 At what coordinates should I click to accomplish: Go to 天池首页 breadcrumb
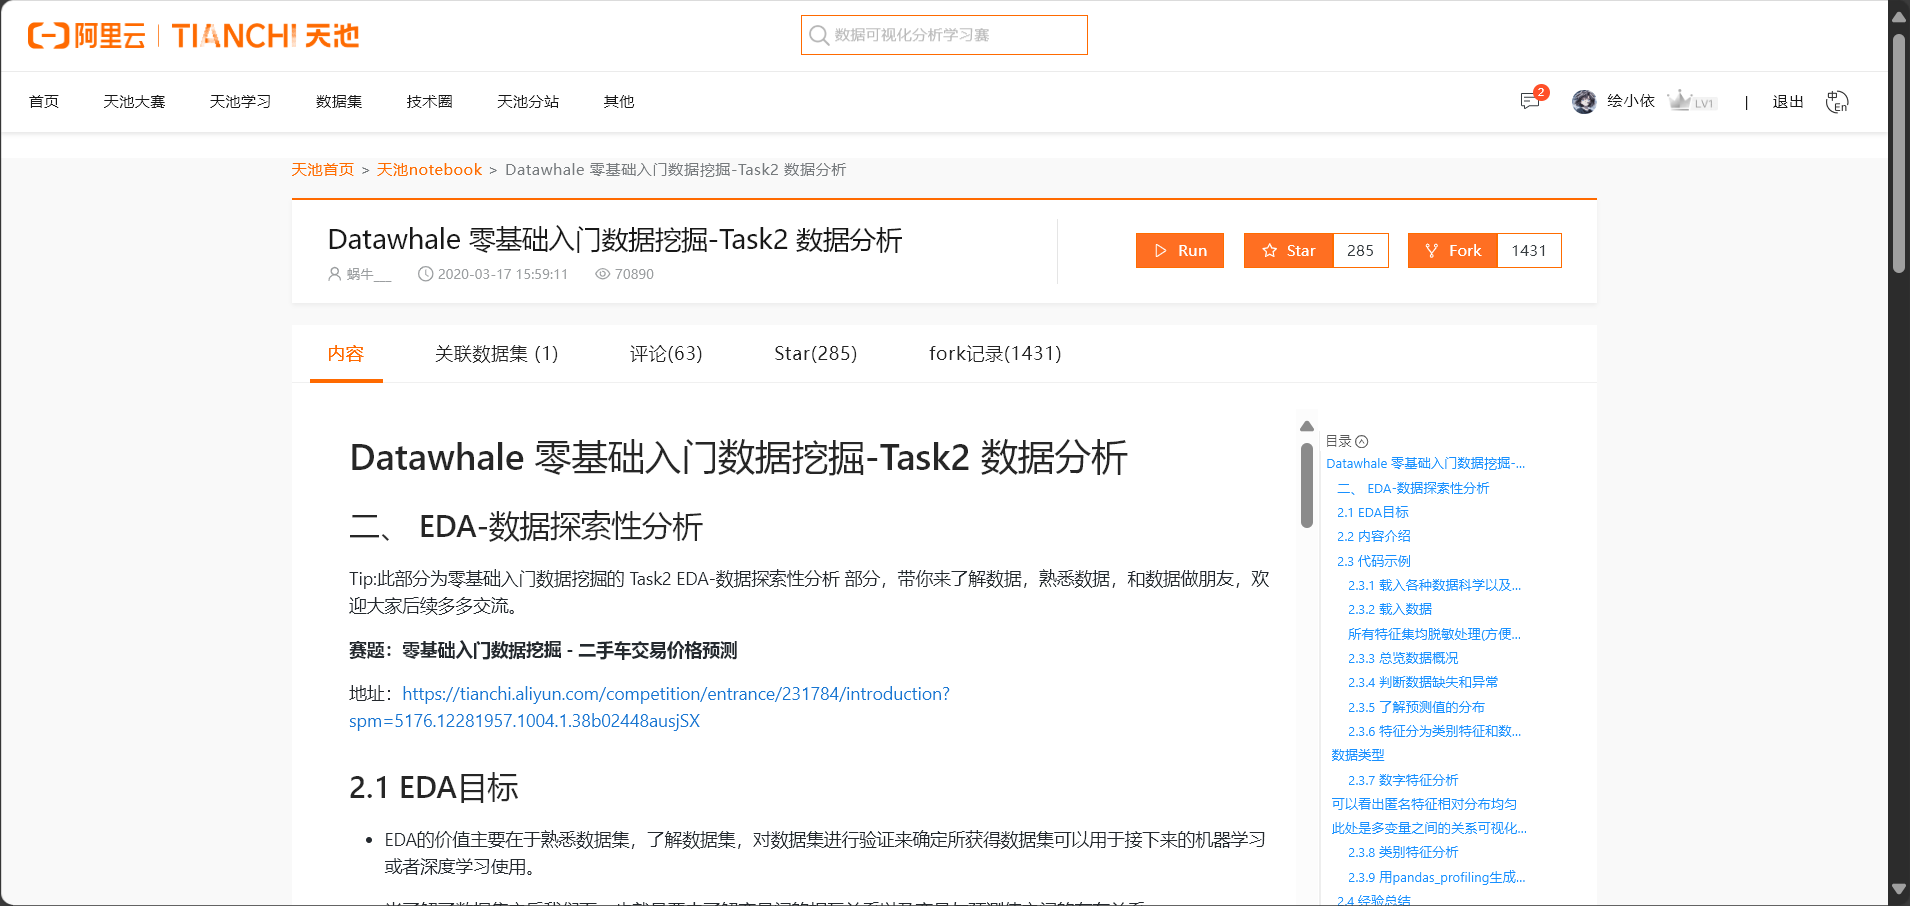tap(322, 170)
